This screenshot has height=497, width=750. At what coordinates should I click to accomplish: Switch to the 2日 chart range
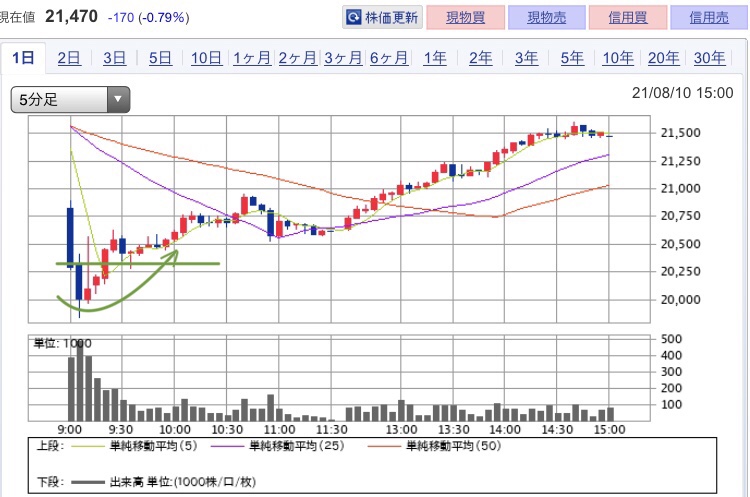click(x=69, y=58)
